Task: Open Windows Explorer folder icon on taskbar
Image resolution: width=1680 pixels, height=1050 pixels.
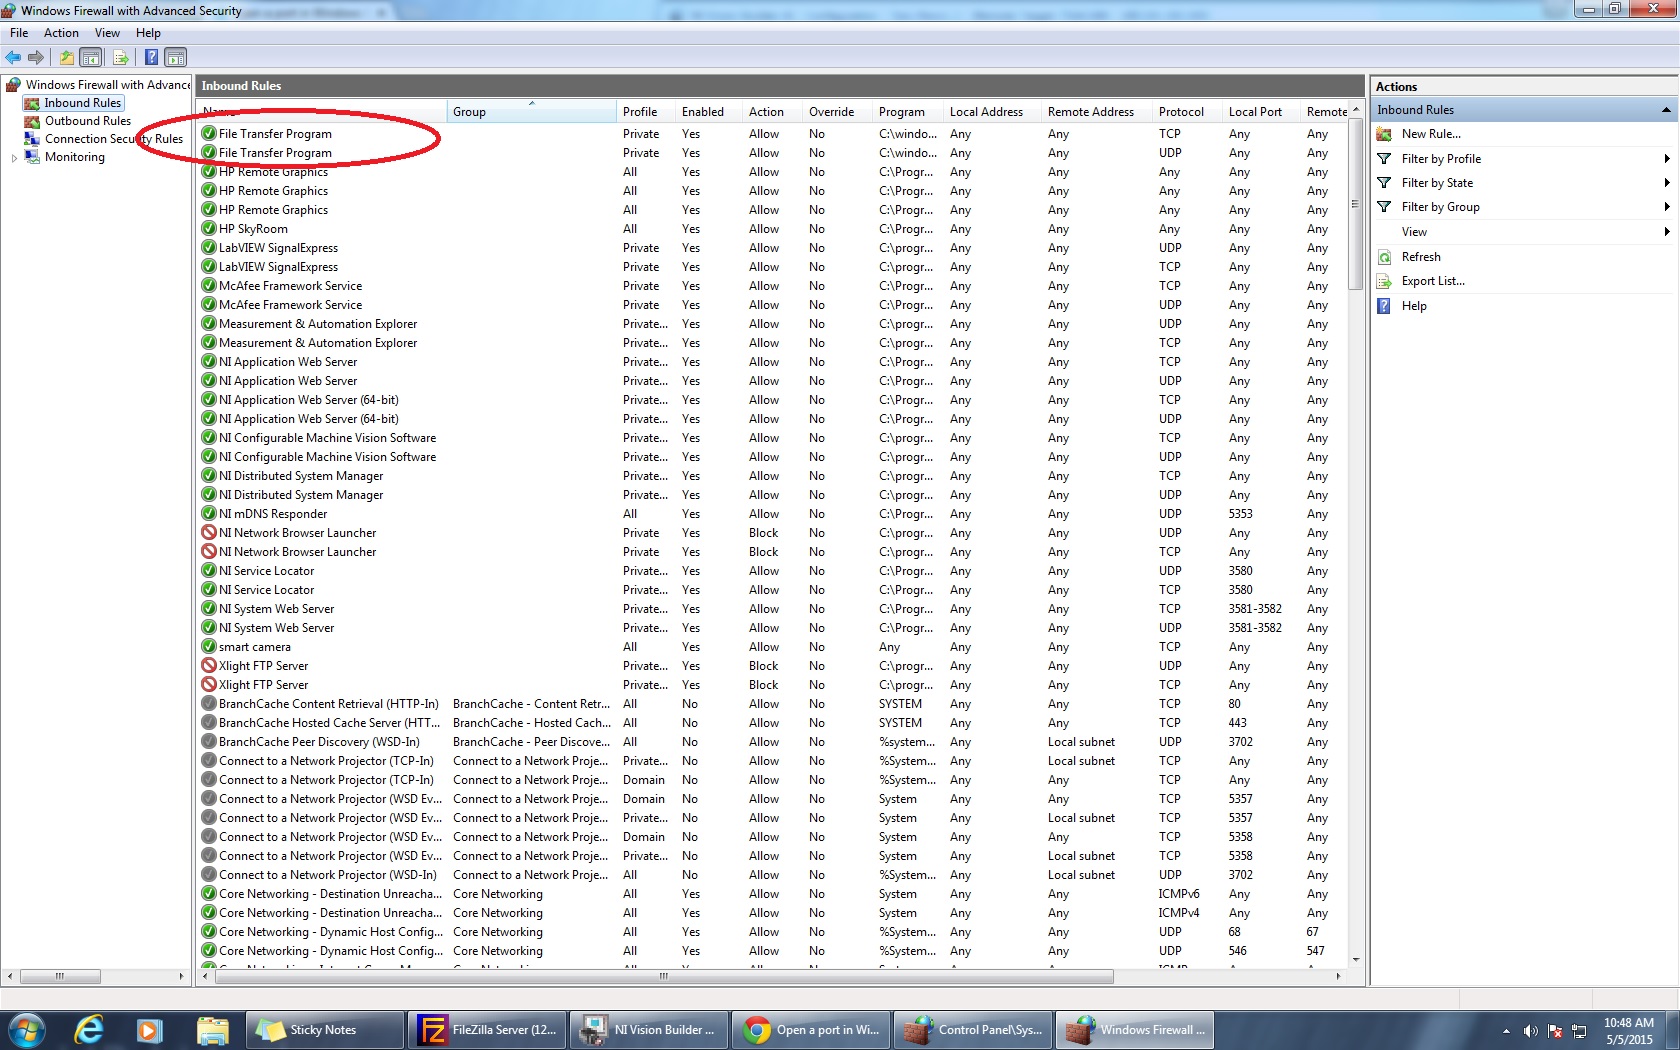Action: tap(212, 1030)
